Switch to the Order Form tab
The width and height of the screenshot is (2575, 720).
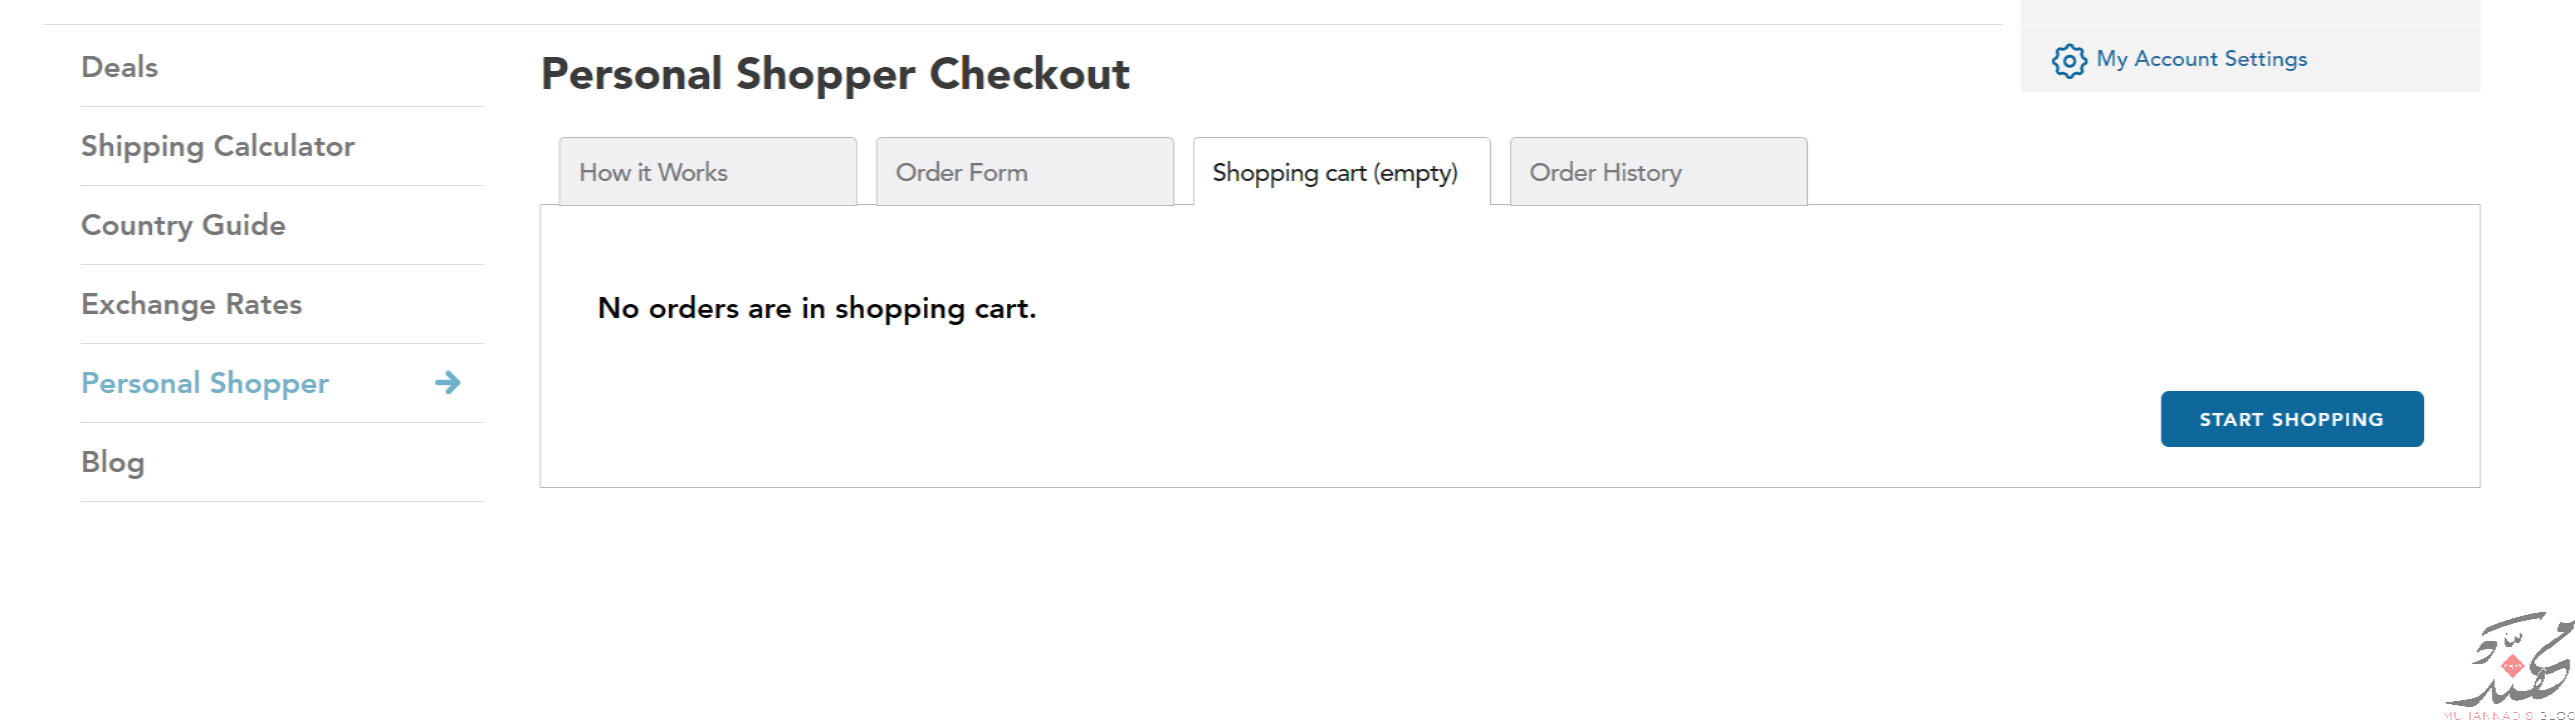(x=1025, y=172)
